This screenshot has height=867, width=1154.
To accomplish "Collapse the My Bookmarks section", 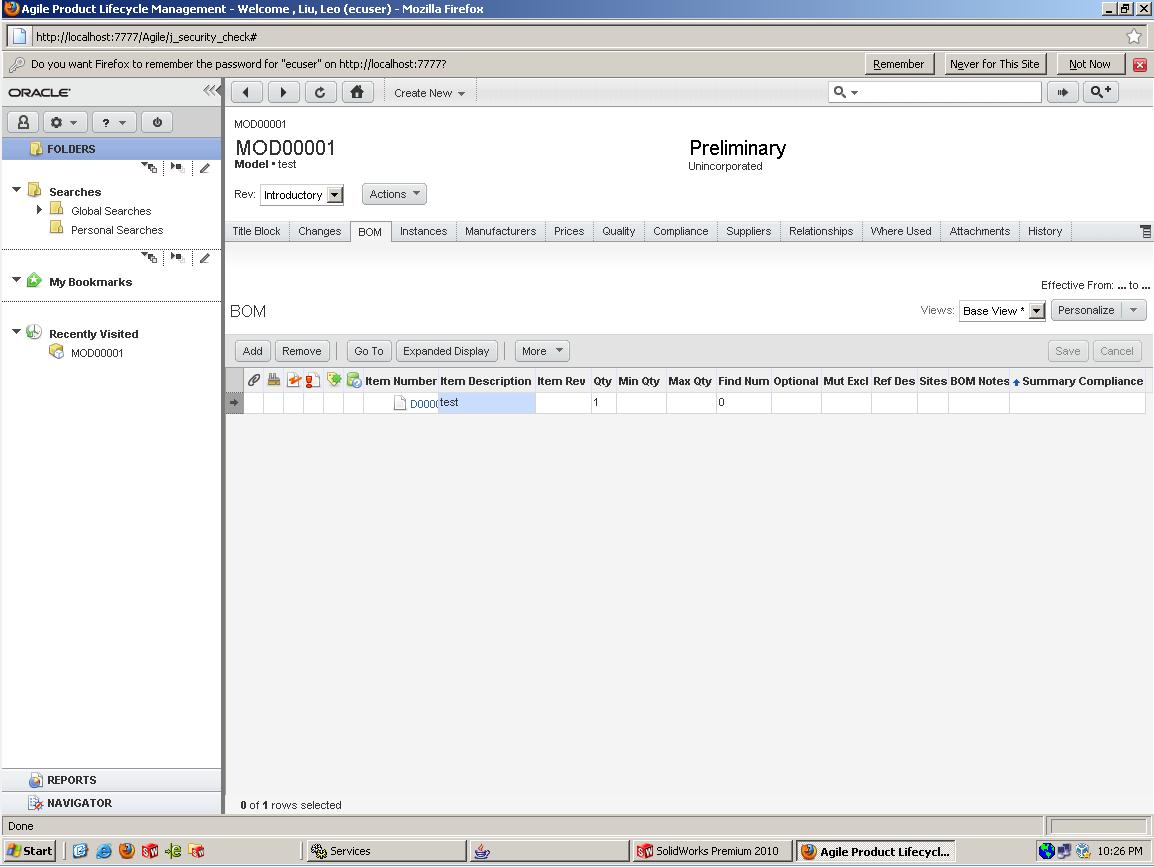I will [x=16, y=280].
